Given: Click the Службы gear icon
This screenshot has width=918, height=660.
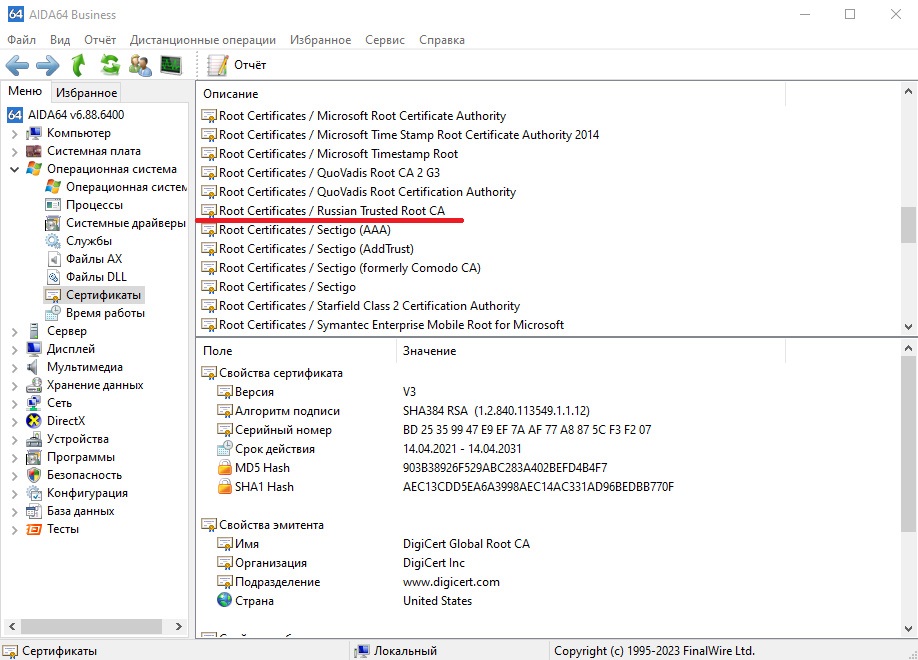Looking at the screenshot, I should [53, 241].
